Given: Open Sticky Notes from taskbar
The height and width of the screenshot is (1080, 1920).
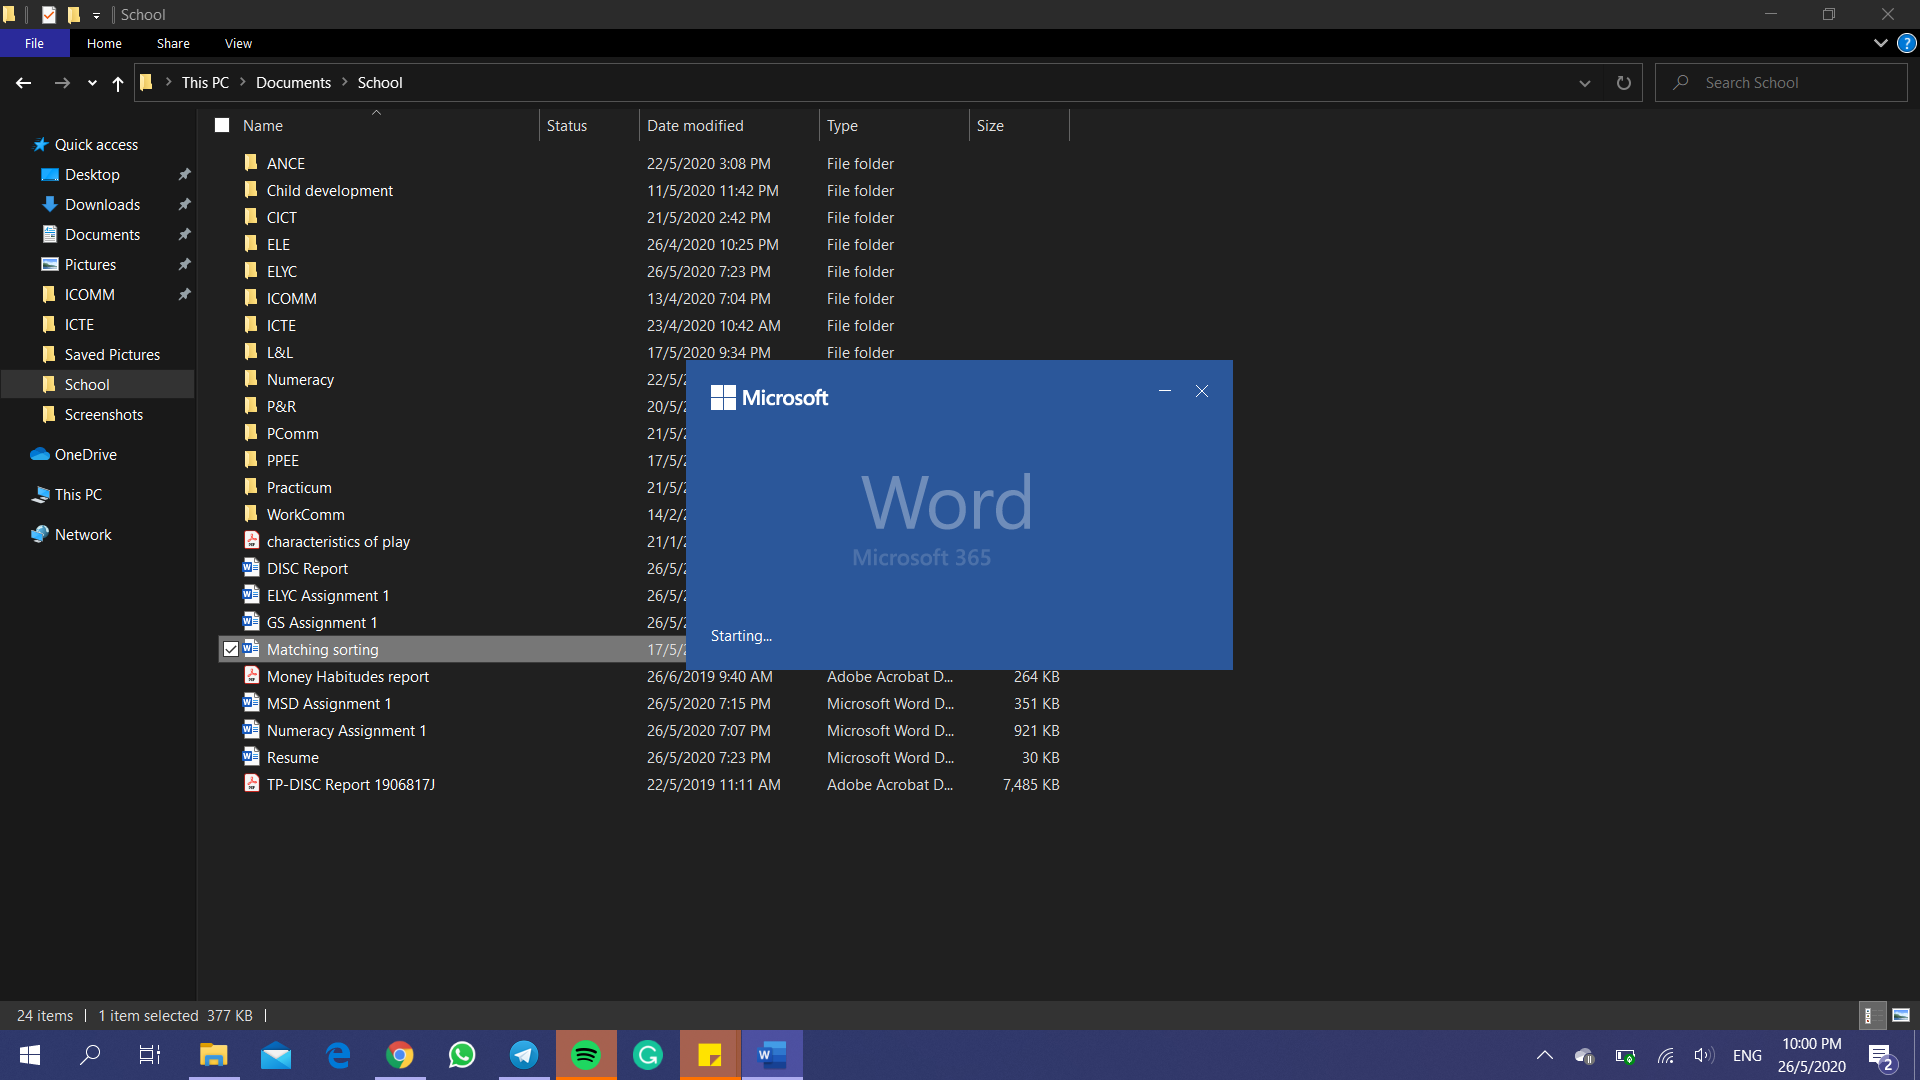Looking at the screenshot, I should point(710,1055).
